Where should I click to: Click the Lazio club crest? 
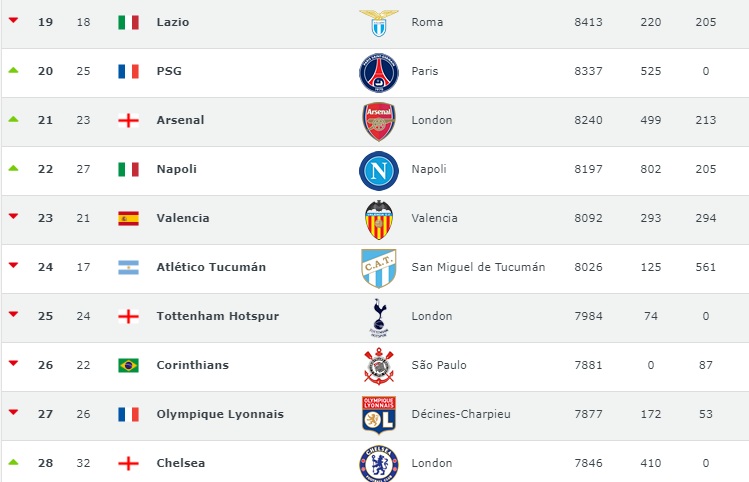point(379,22)
